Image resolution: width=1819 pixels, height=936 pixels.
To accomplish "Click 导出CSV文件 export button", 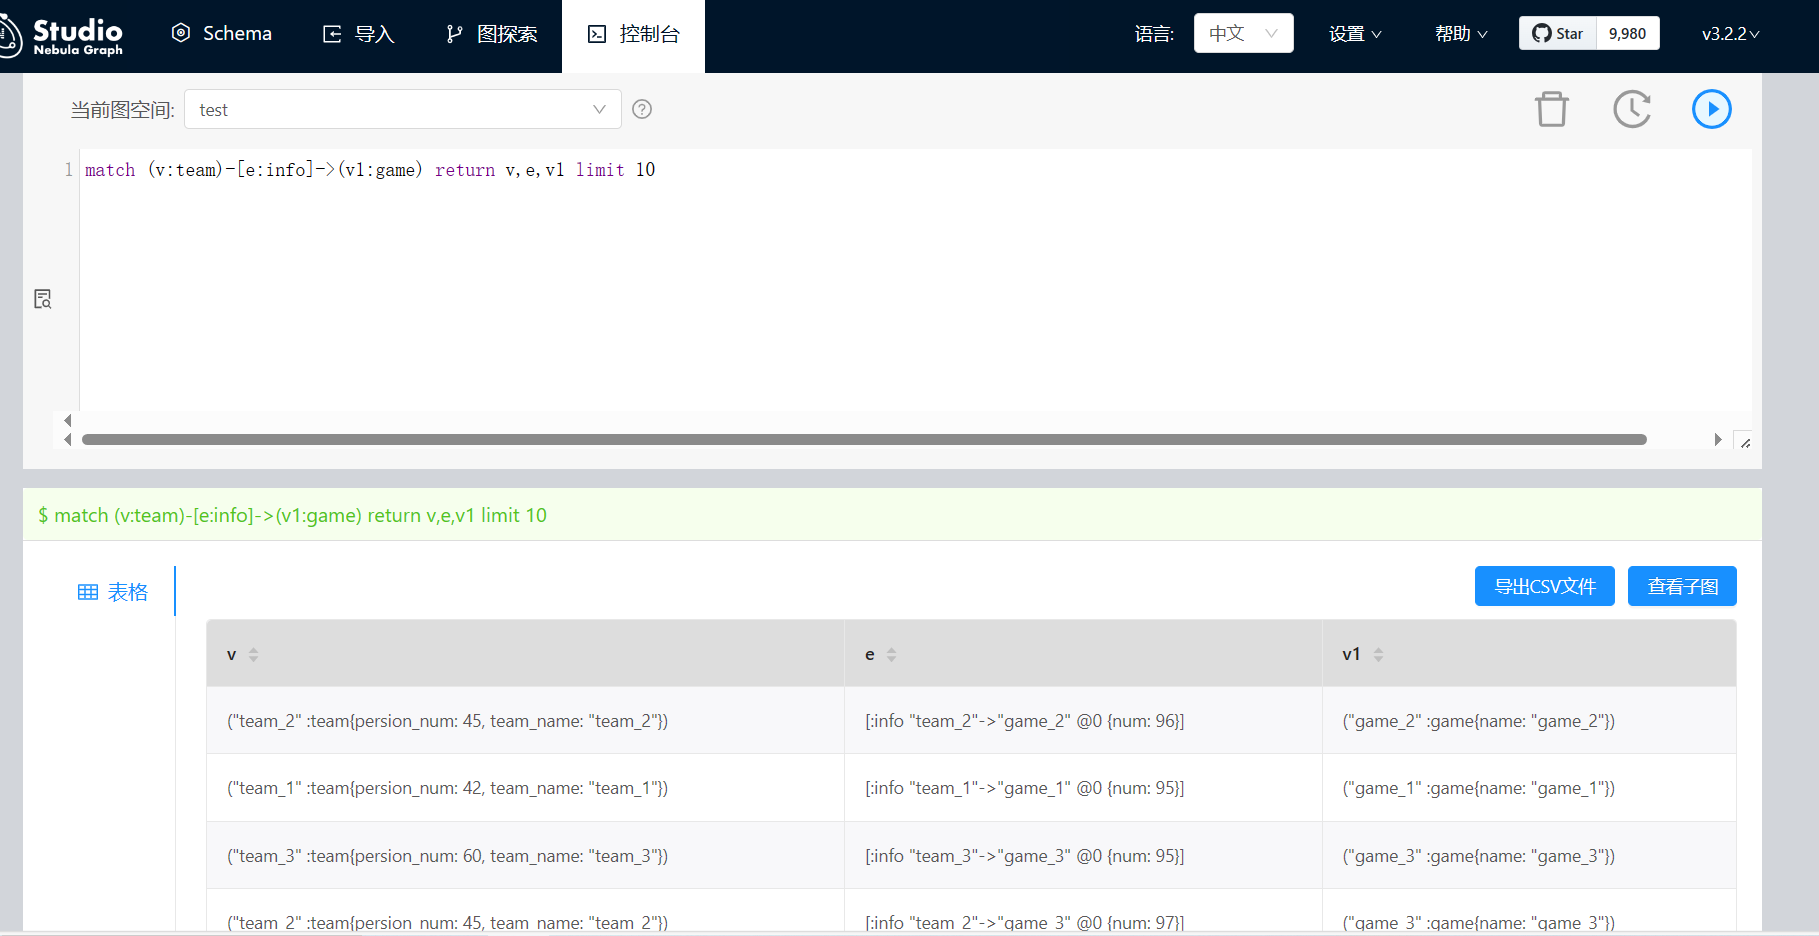I will point(1545,586).
